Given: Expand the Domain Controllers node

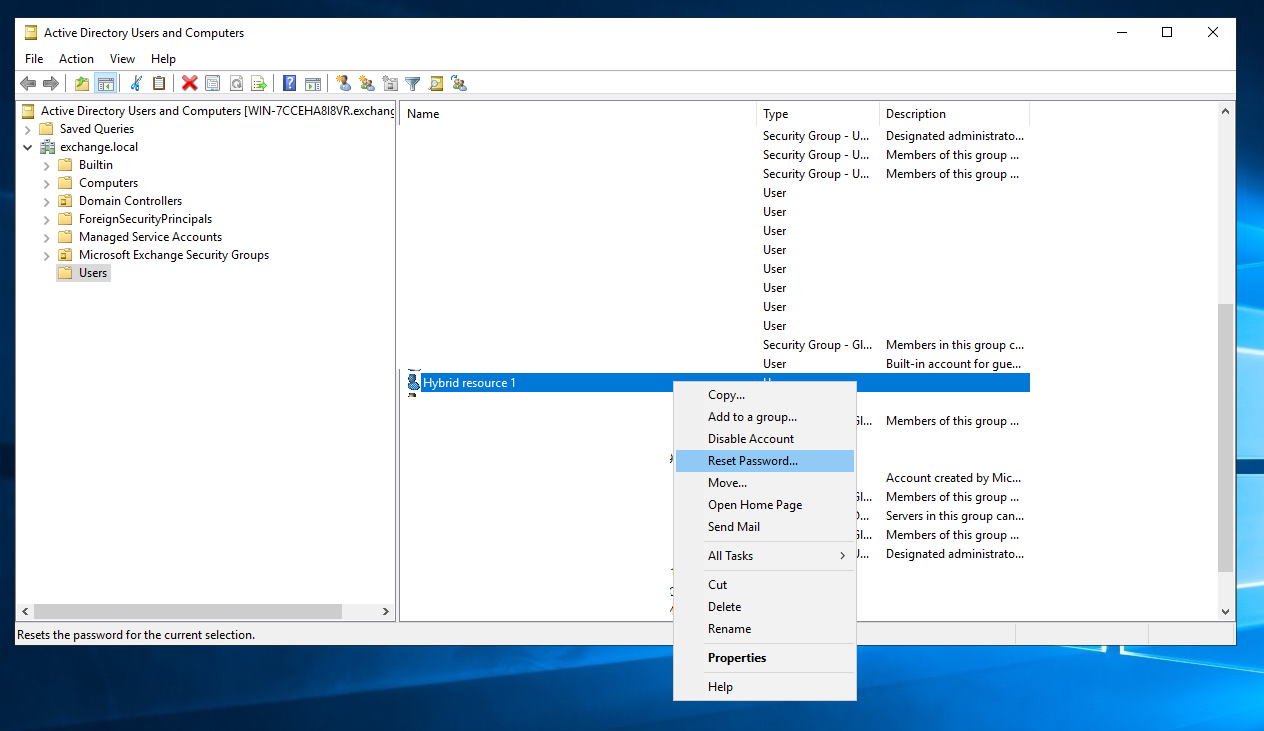Looking at the screenshot, I should (46, 201).
